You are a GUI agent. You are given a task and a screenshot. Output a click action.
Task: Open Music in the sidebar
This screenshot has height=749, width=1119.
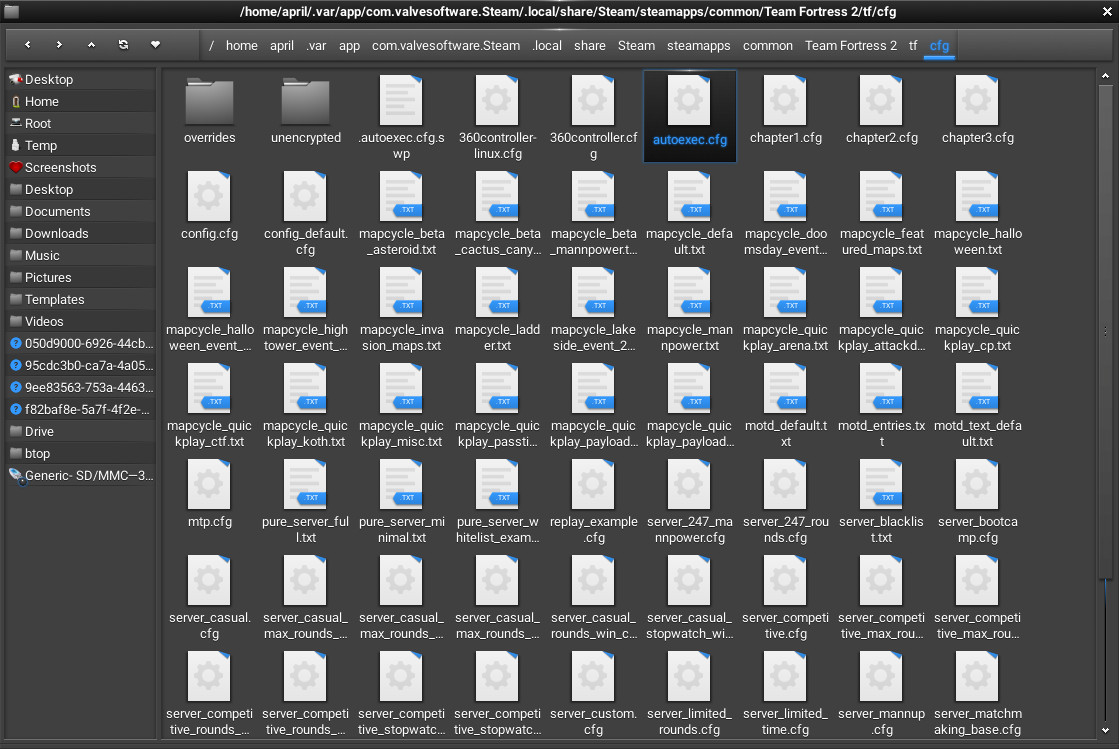tap(80, 255)
